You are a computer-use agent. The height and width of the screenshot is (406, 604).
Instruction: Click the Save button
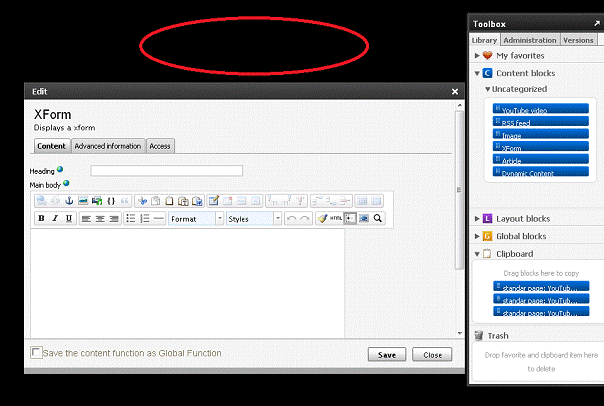387,355
